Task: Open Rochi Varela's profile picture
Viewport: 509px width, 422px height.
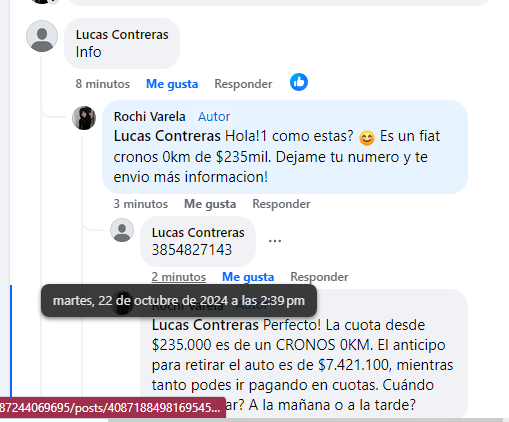Action: pos(84,118)
